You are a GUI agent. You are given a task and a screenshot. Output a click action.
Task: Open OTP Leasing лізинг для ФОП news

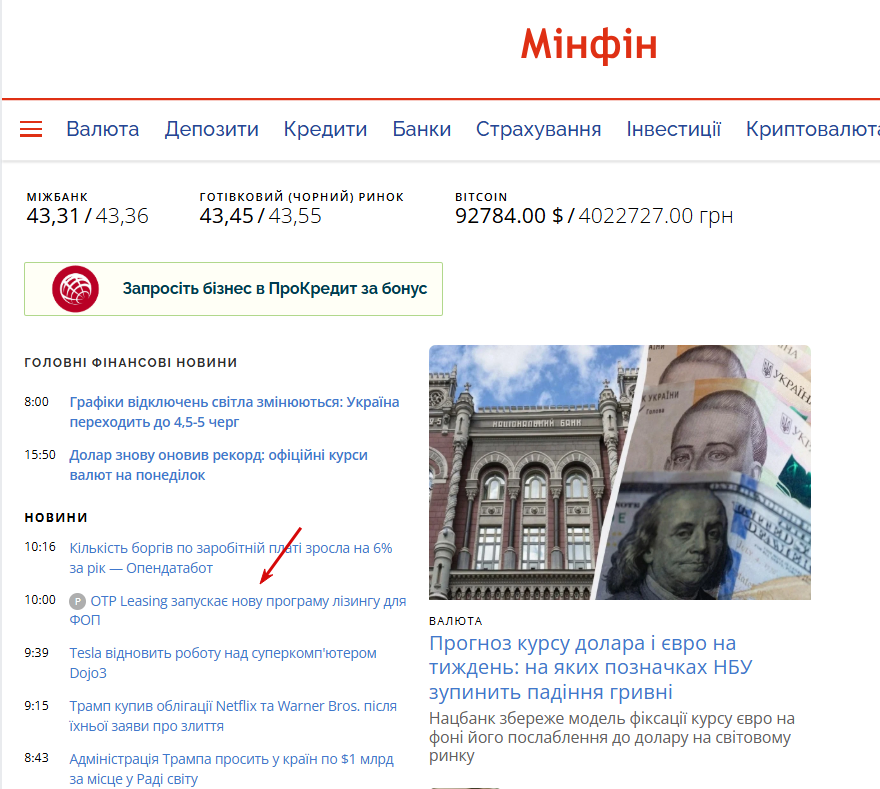pos(237,610)
